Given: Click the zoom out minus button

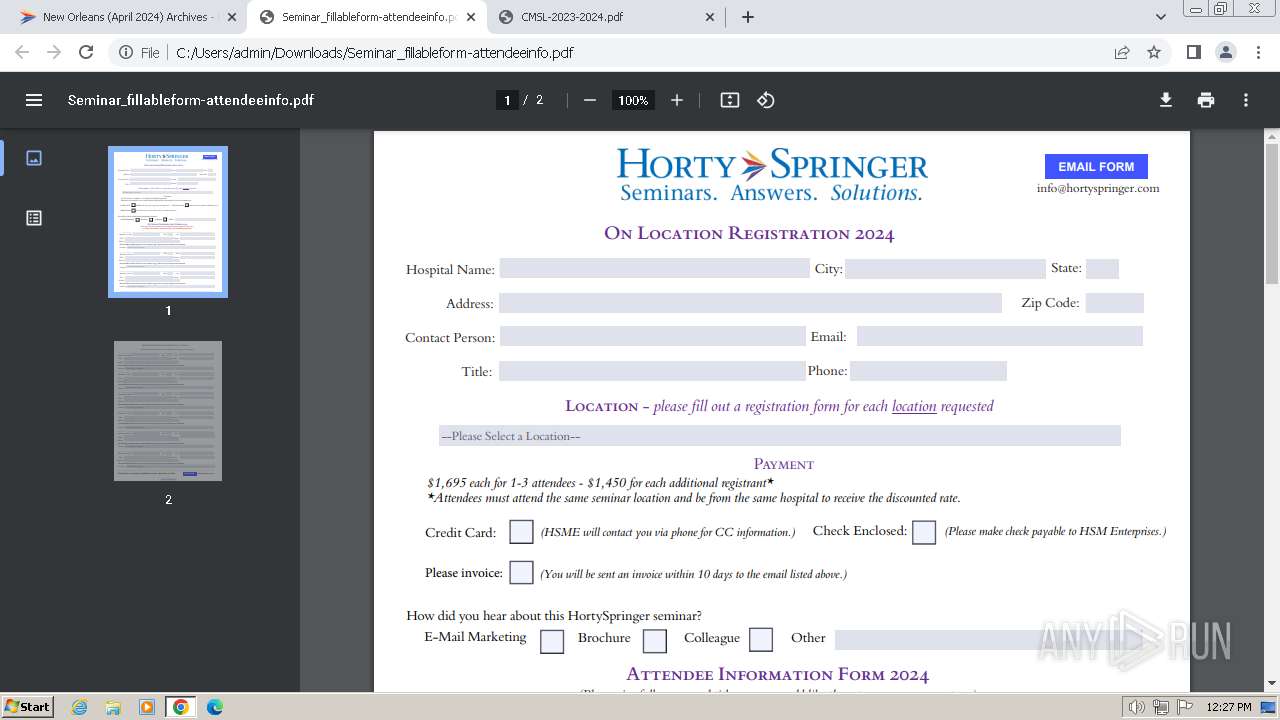Looking at the screenshot, I should (590, 100).
